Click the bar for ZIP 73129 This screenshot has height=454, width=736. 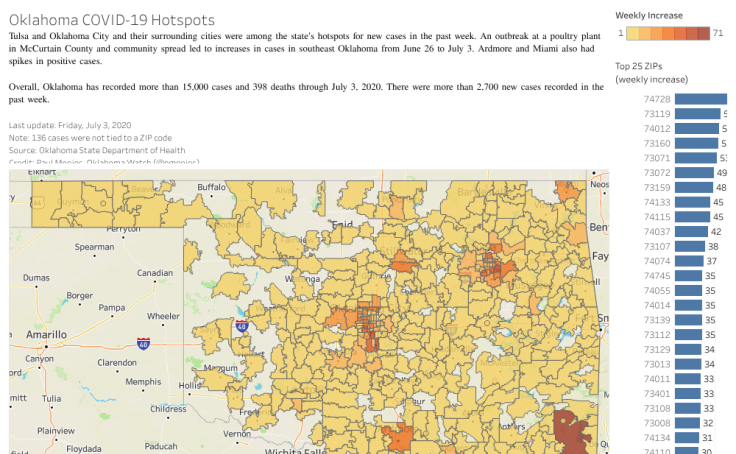(688, 349)
